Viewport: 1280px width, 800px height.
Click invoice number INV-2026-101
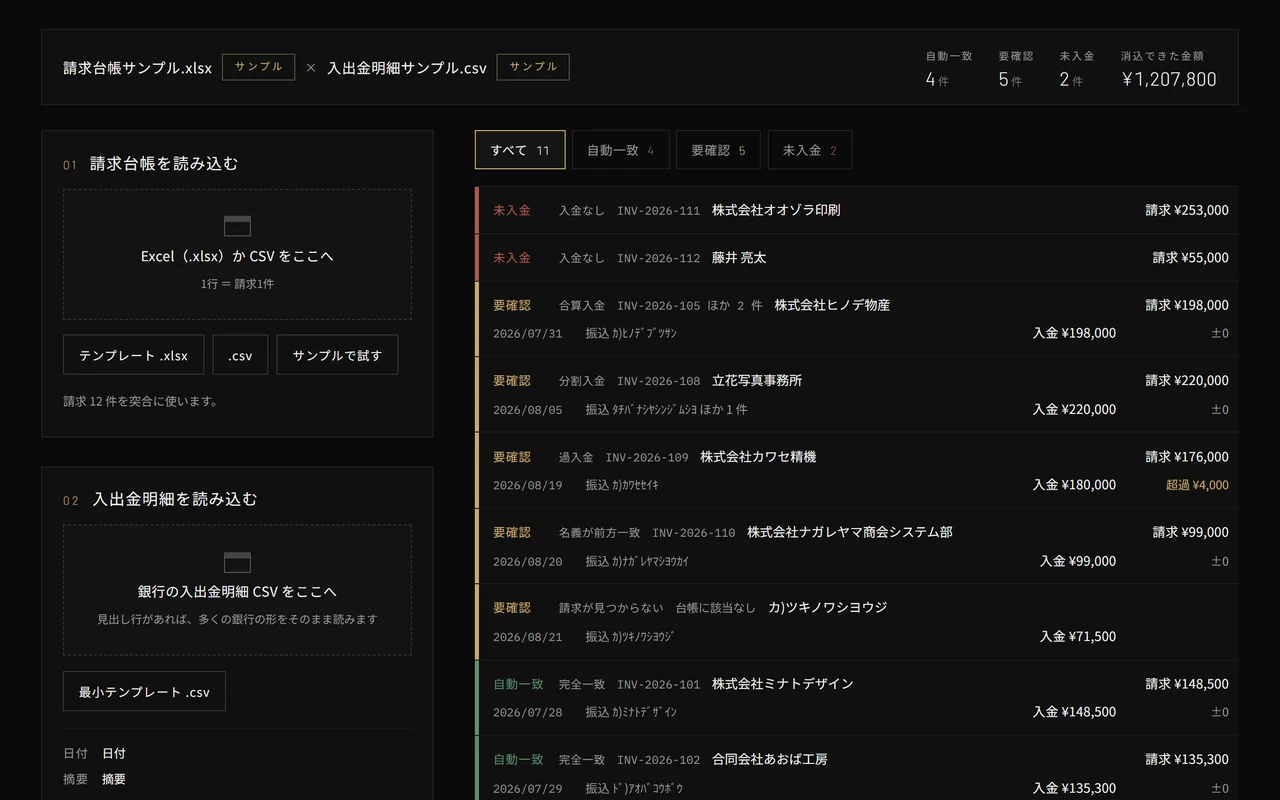click(658, 684)
